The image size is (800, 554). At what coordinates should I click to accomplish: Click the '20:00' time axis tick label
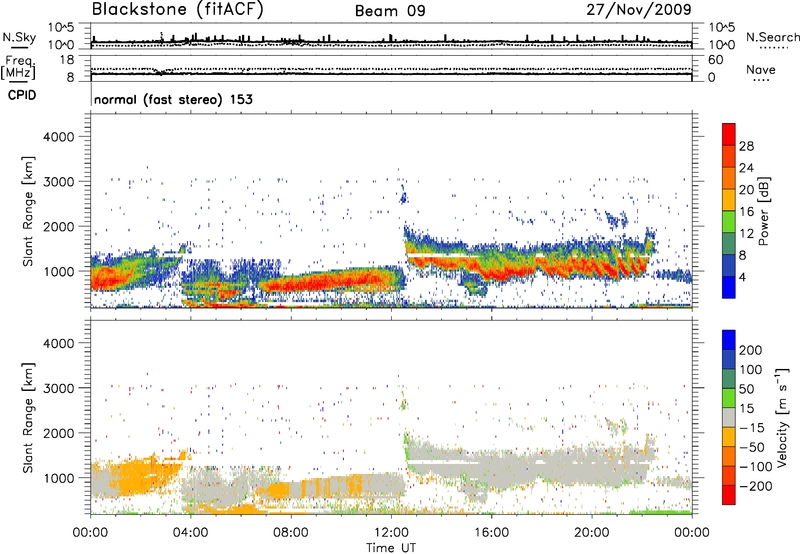pyautogui.click(x=591, y=533)
